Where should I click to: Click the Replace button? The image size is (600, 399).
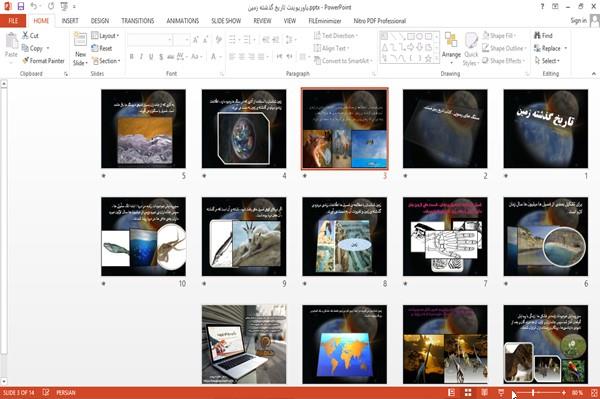[x=551, y=48]
